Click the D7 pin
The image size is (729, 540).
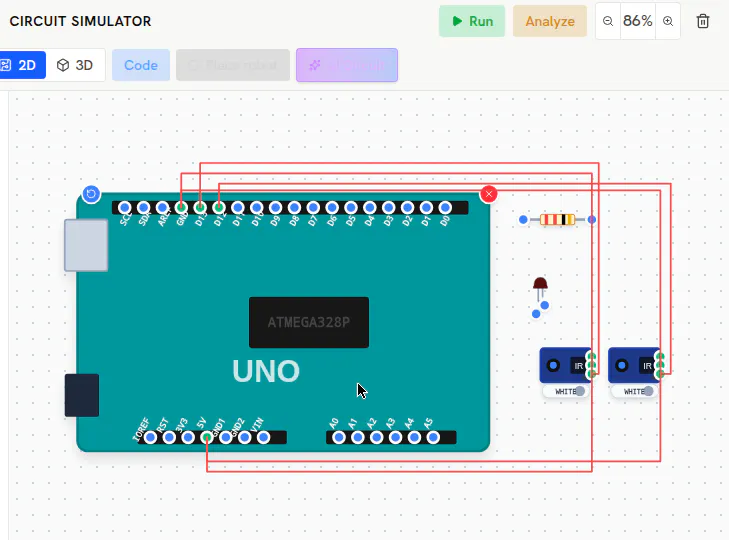click(x=313, y=207)
